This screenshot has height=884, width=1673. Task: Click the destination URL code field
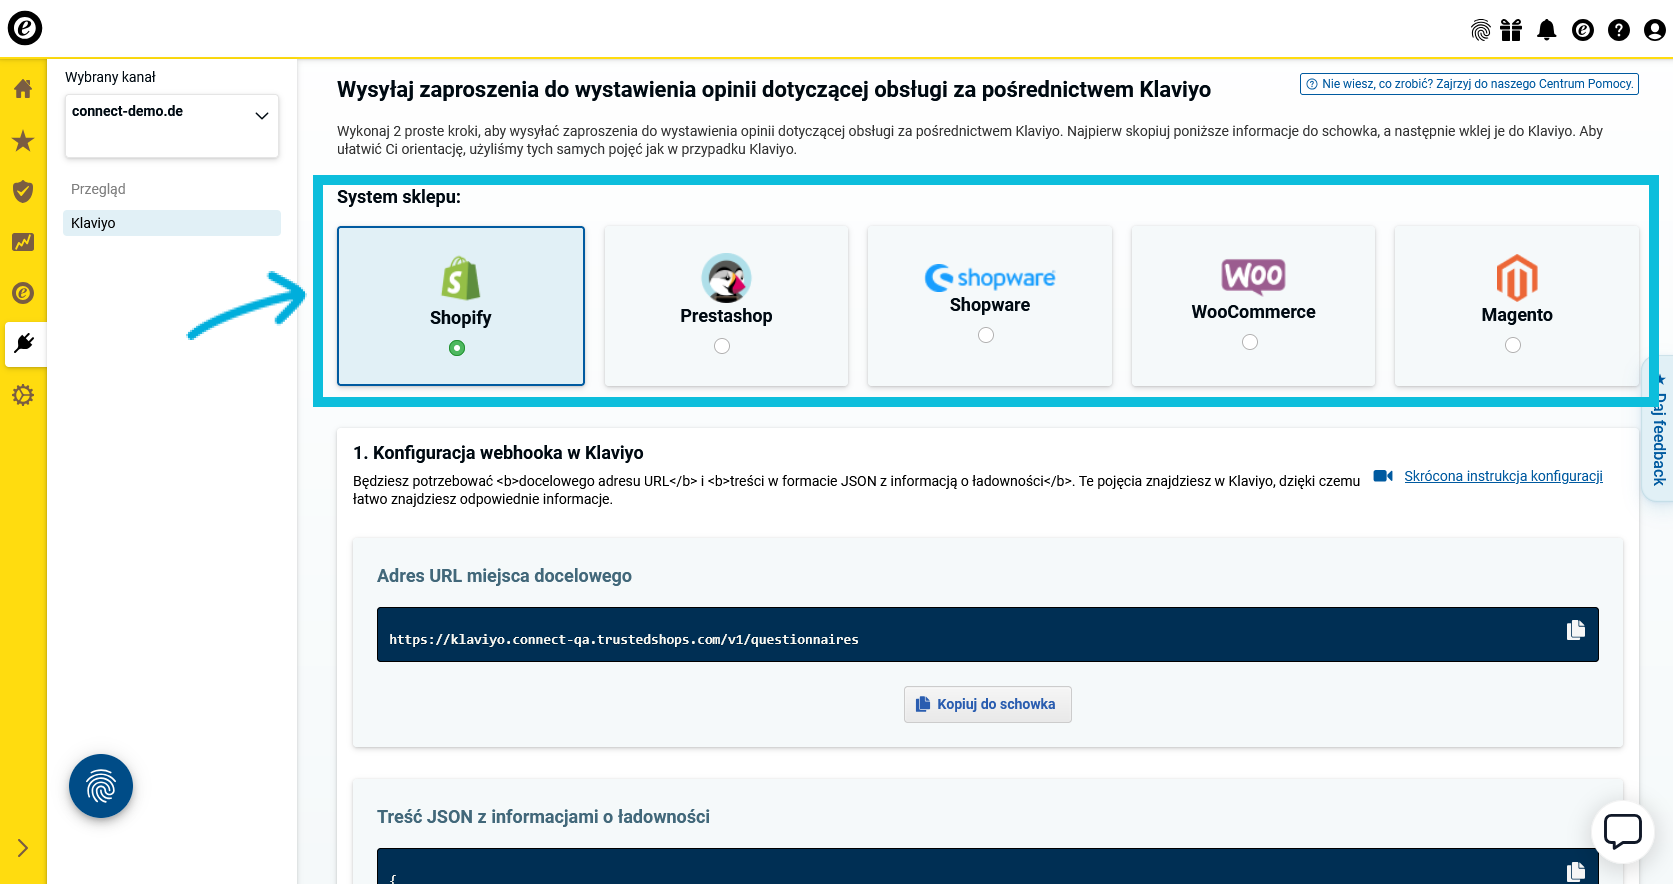point(987,634)
